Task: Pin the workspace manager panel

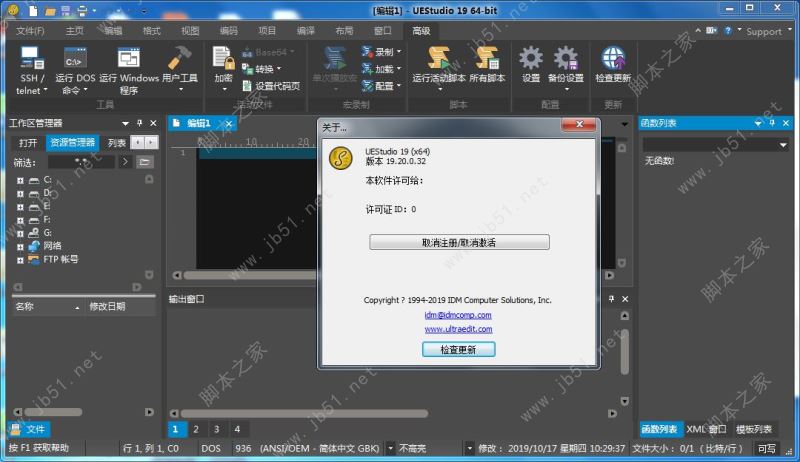Action: 139,123
